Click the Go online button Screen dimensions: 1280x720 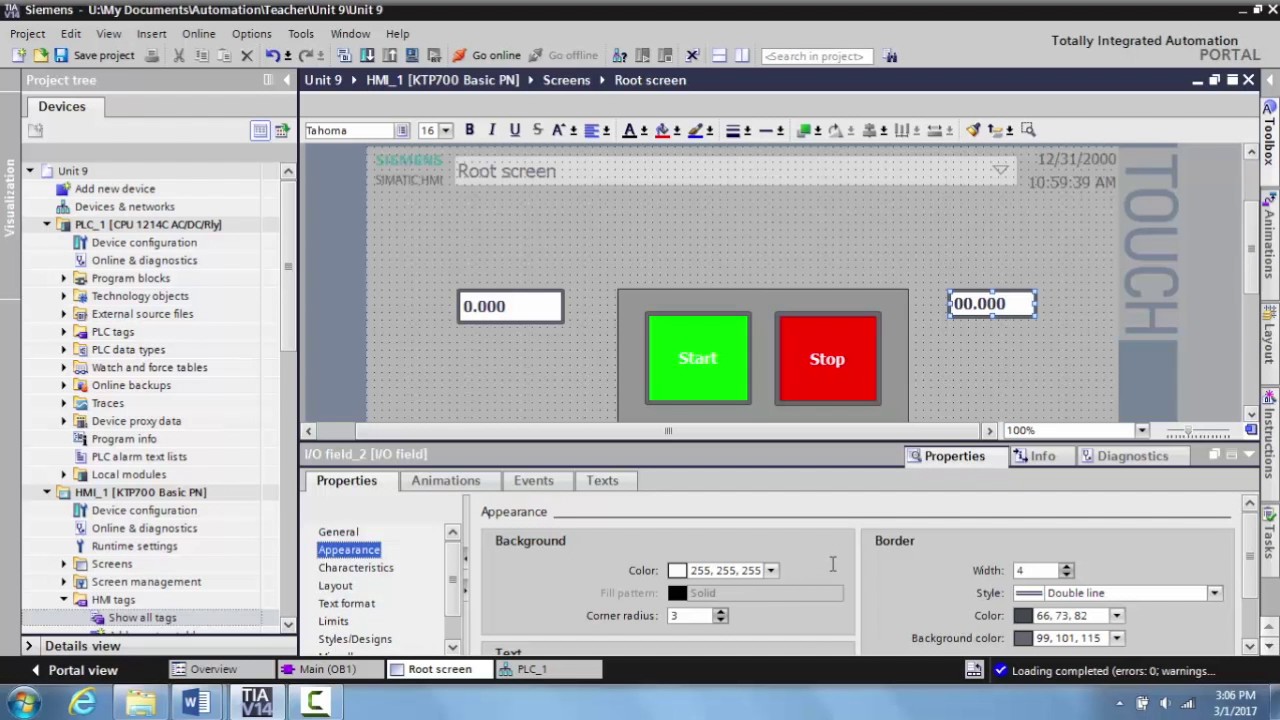tap(486, 56)
